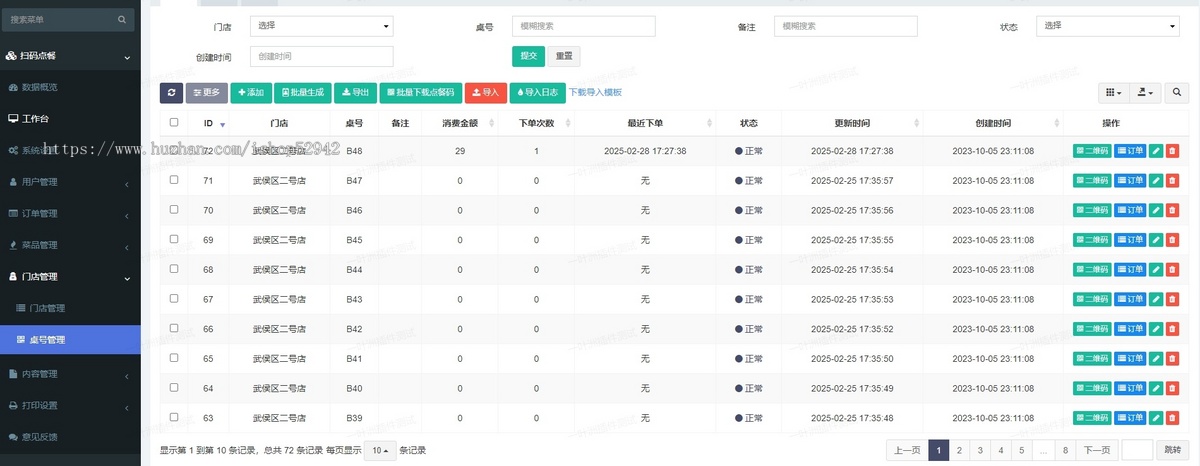
Task: Click the refresh table icon button
Action: tap(171, 93)
